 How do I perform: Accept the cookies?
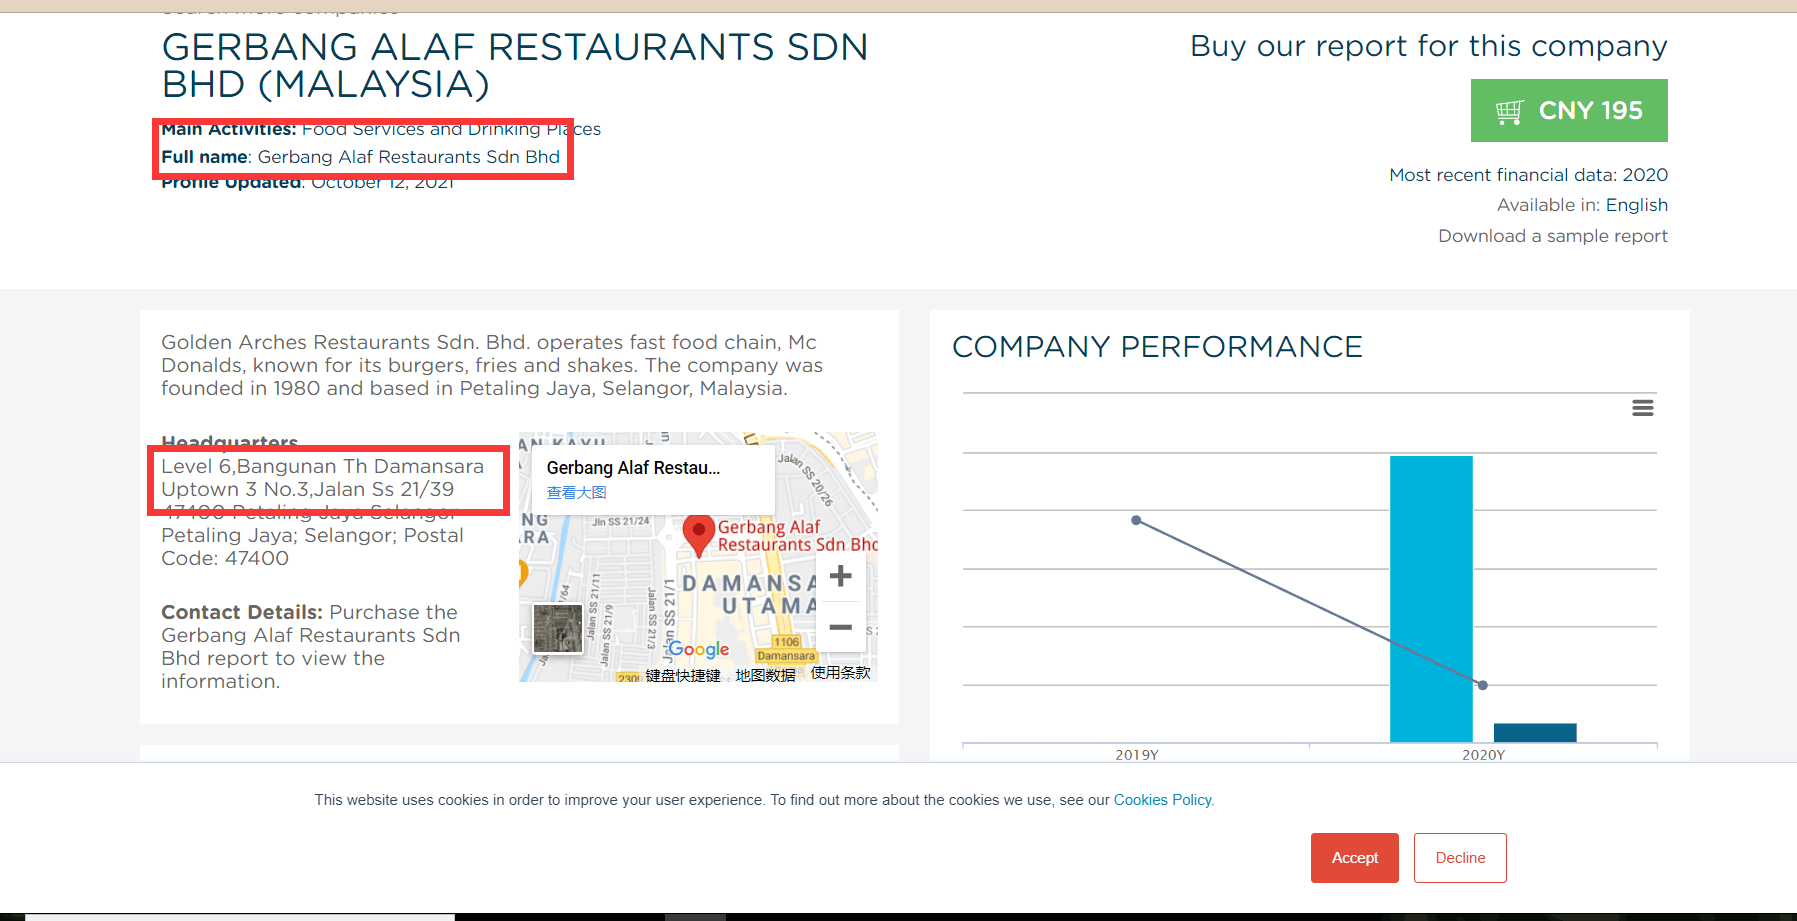pos(1355,858)
